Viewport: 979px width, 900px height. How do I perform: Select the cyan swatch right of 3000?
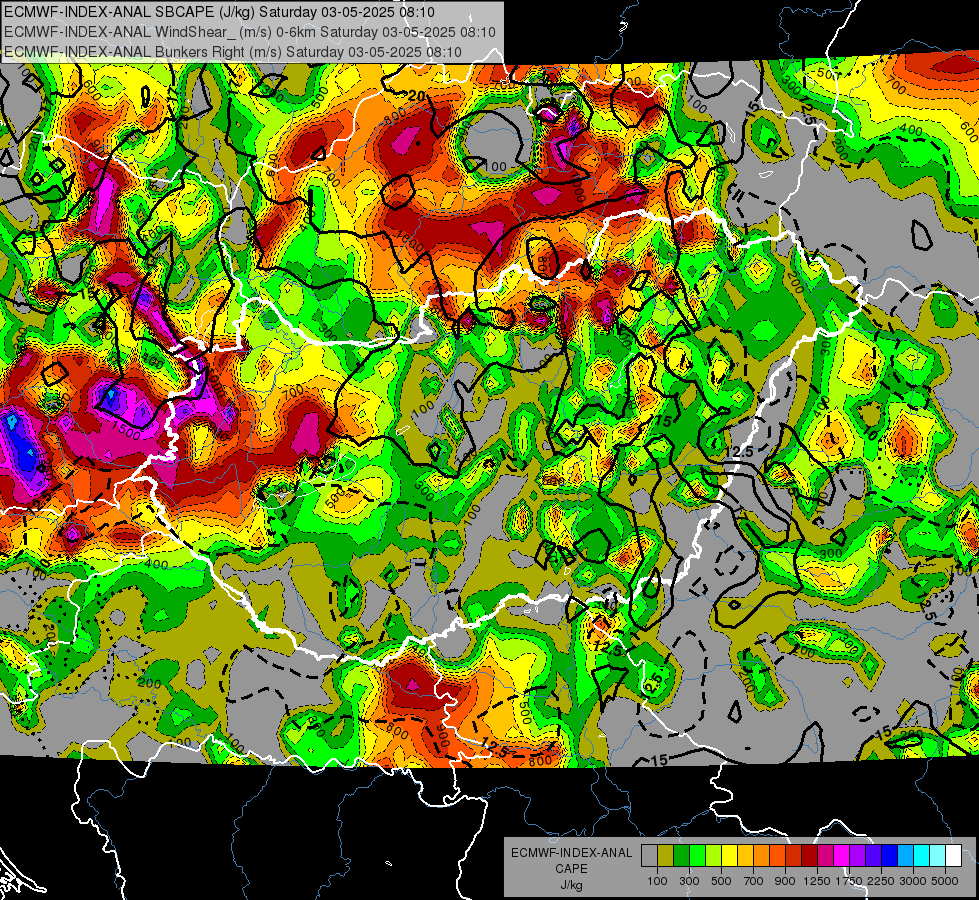(x=922, y=856)
